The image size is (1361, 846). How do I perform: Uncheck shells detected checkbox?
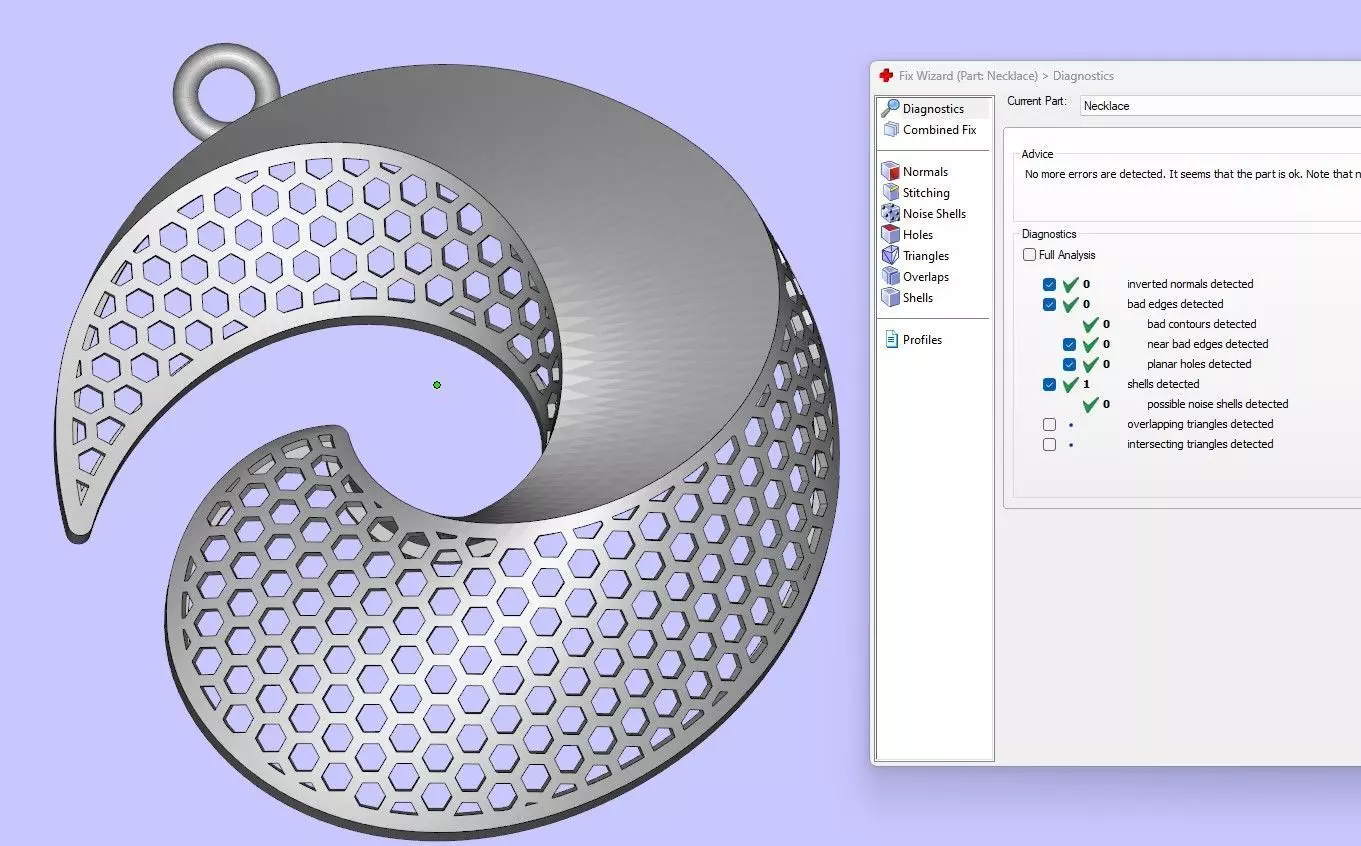(x=1049, y=384)
